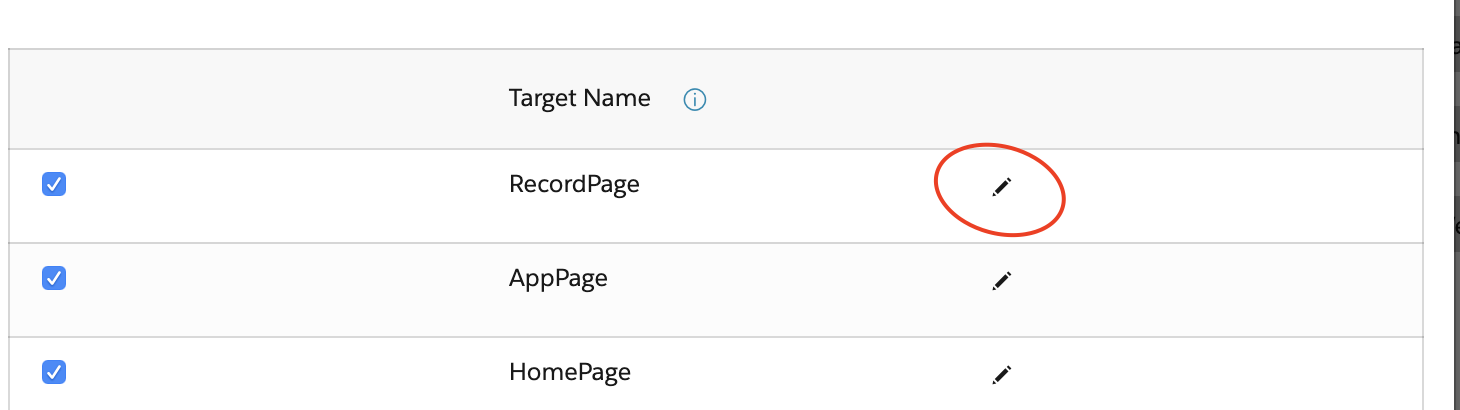Toggle the AppPage row checkbox
This screenshot has width=1460, height=410.
pyautogui.click(x=54, y=278)
